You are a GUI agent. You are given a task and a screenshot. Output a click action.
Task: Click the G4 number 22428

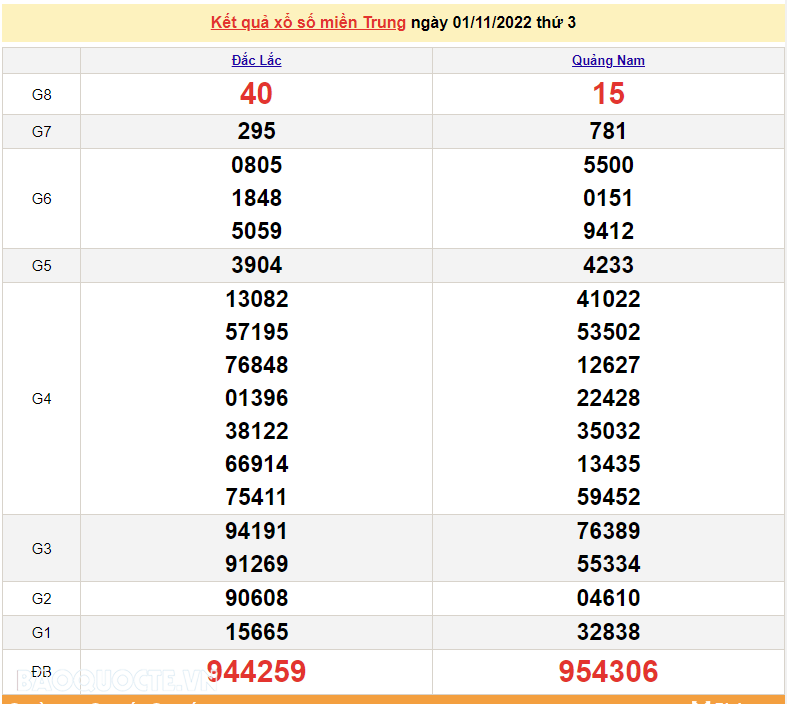(608, 398)
